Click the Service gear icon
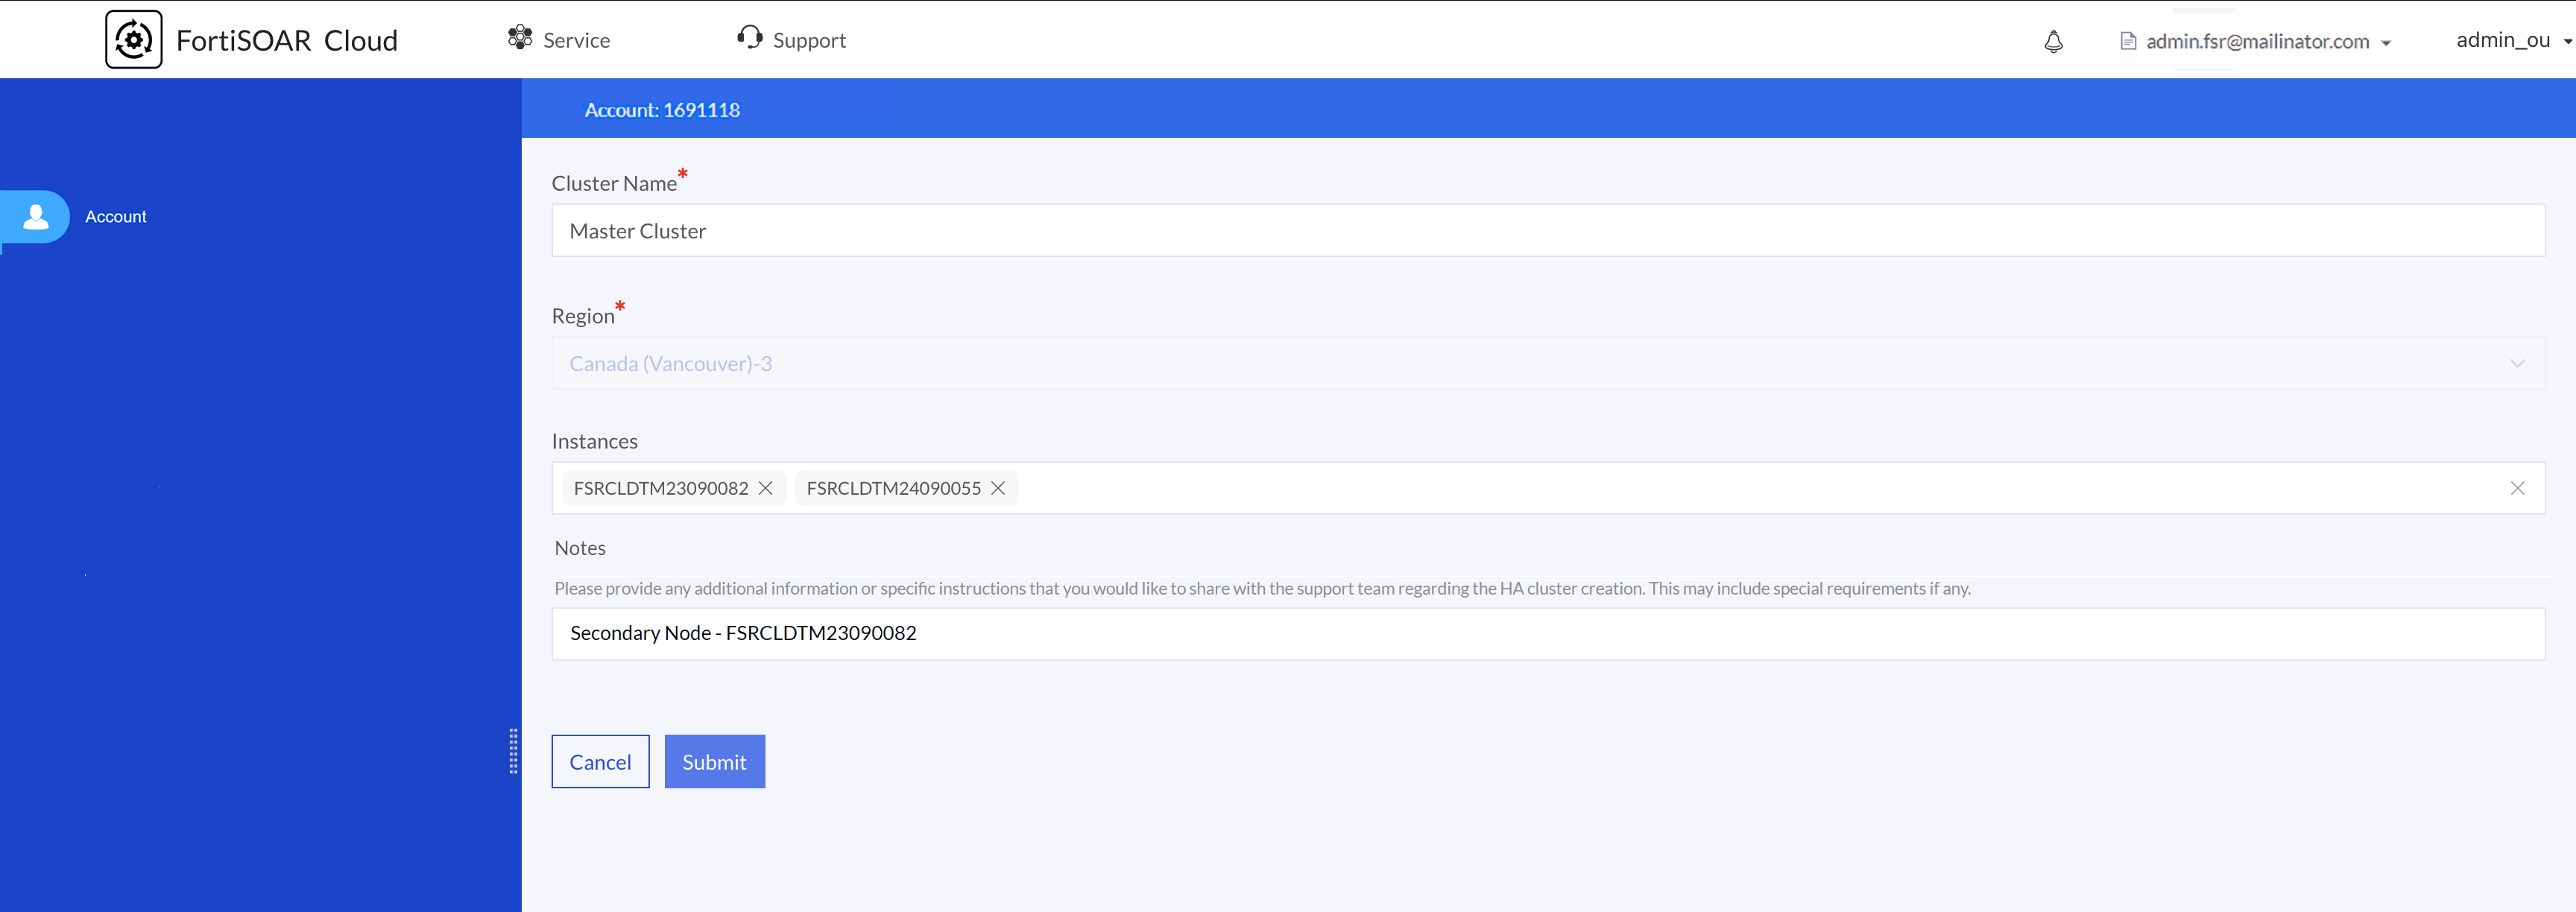The image size is (2576, 912). point(519,38)
